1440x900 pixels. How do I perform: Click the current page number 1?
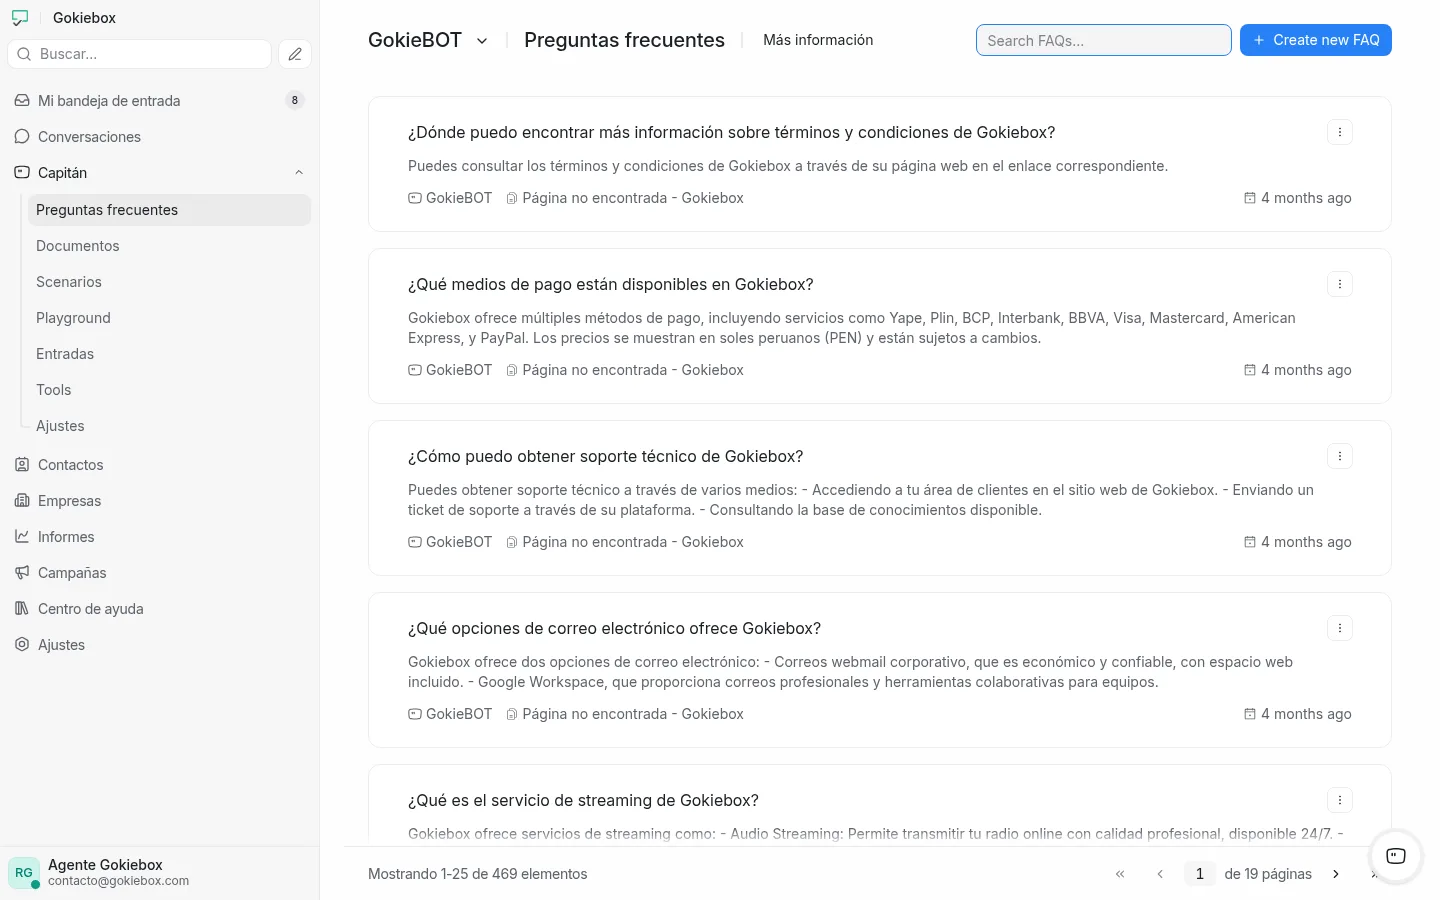1200,874
